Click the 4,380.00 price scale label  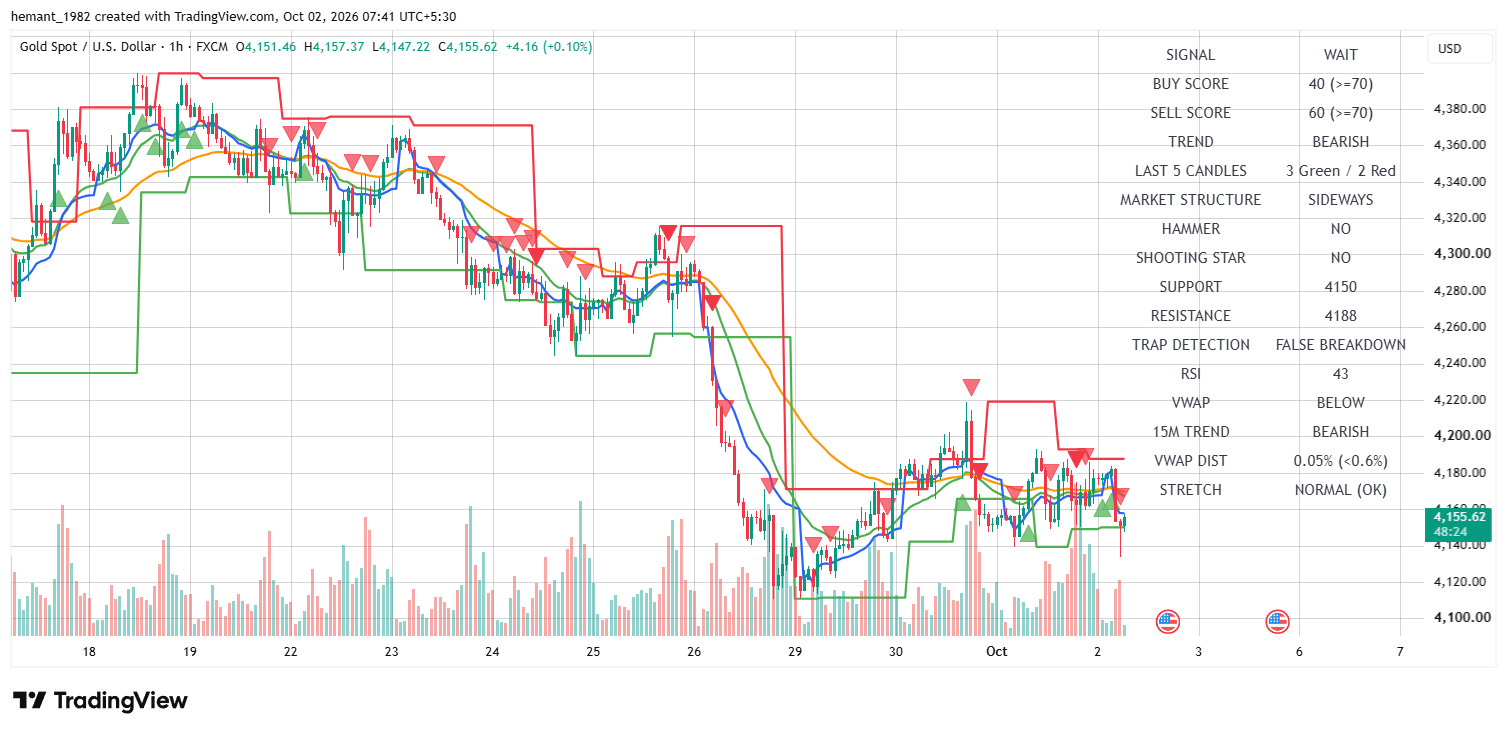[x=1462, y=108]
